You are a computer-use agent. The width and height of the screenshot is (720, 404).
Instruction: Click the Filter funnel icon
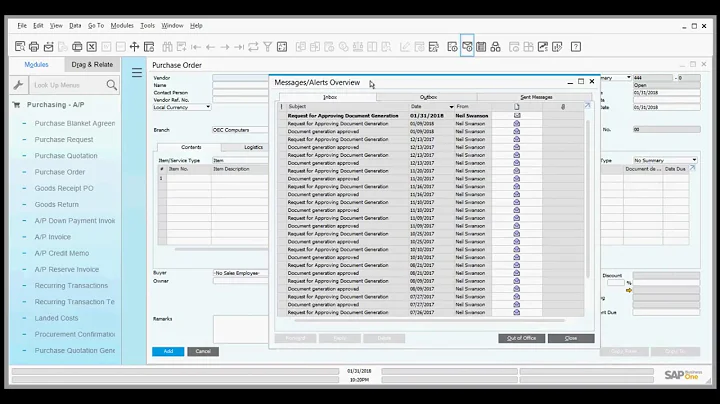268,47
